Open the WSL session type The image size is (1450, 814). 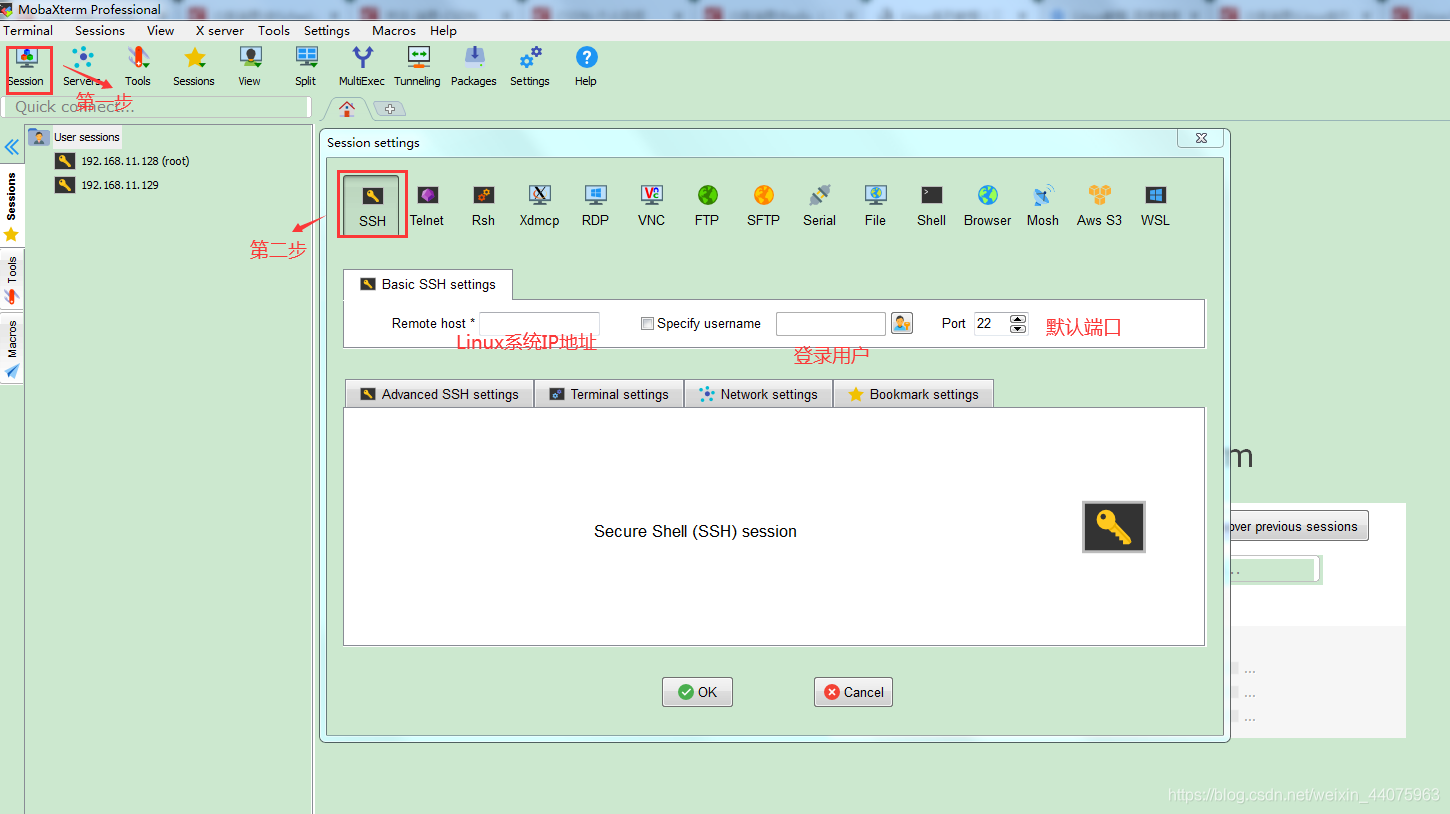(x=1155, y=204)
